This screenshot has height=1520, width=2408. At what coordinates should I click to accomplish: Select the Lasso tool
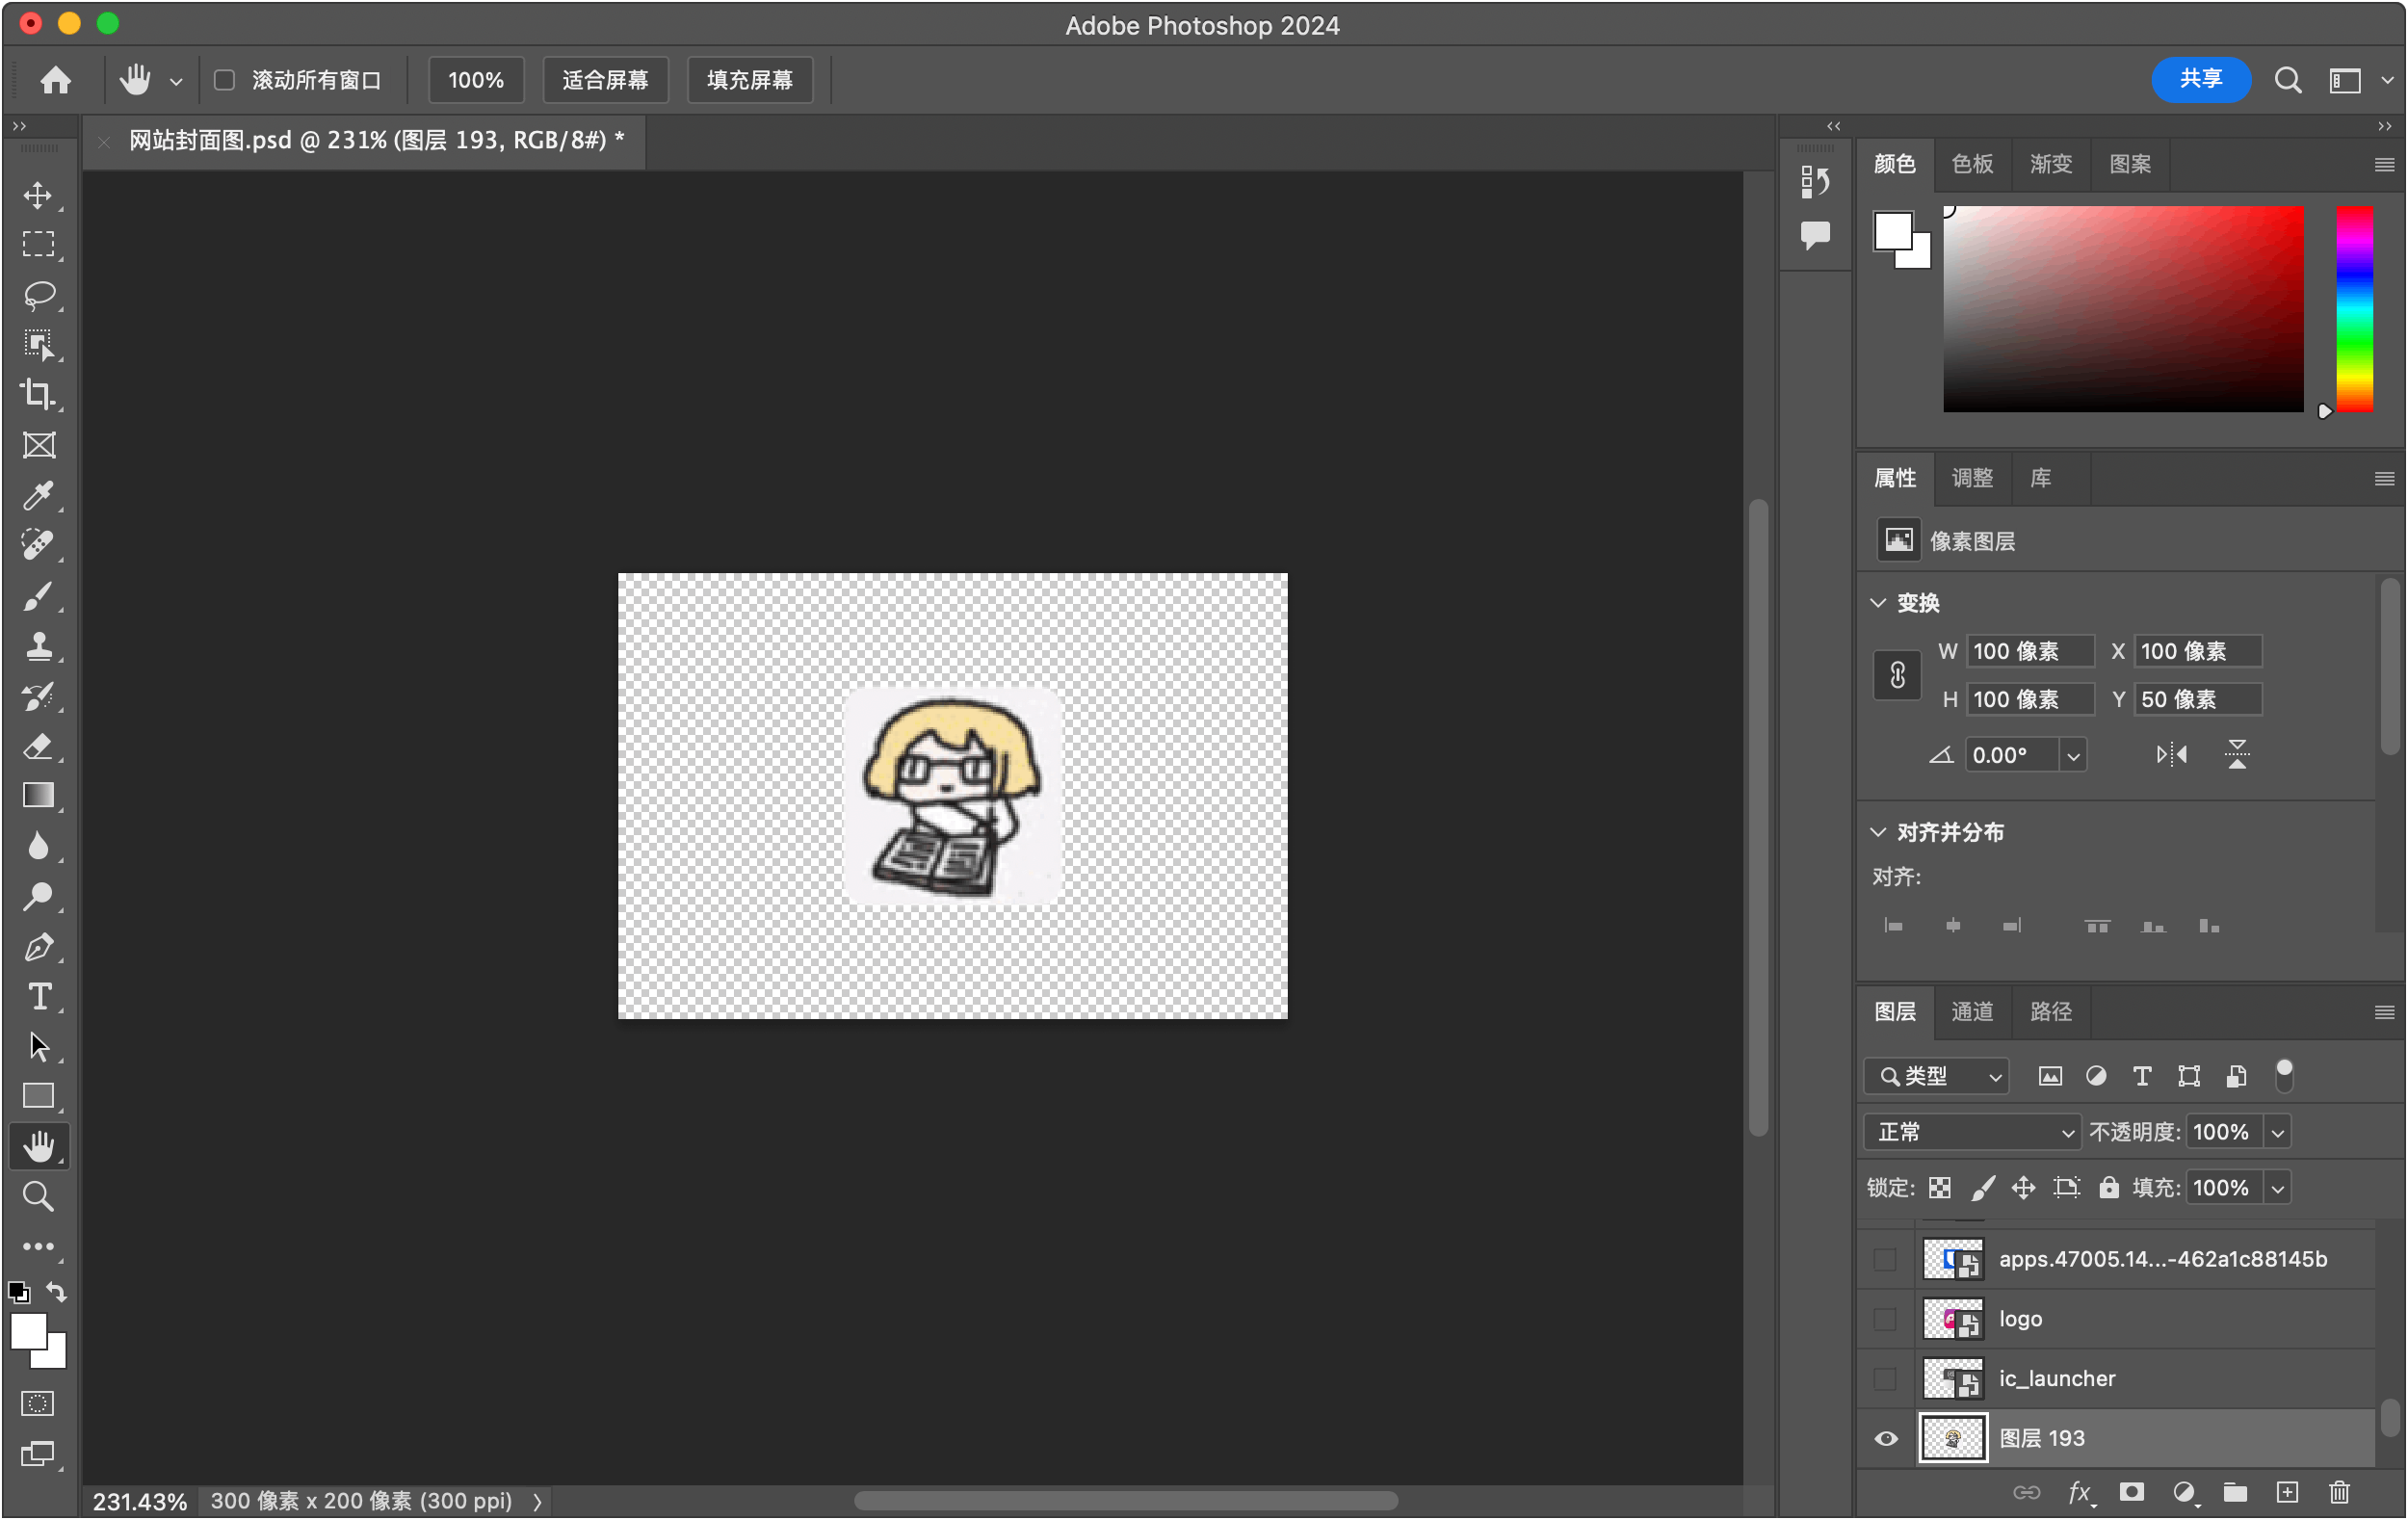tap(38, 295)
